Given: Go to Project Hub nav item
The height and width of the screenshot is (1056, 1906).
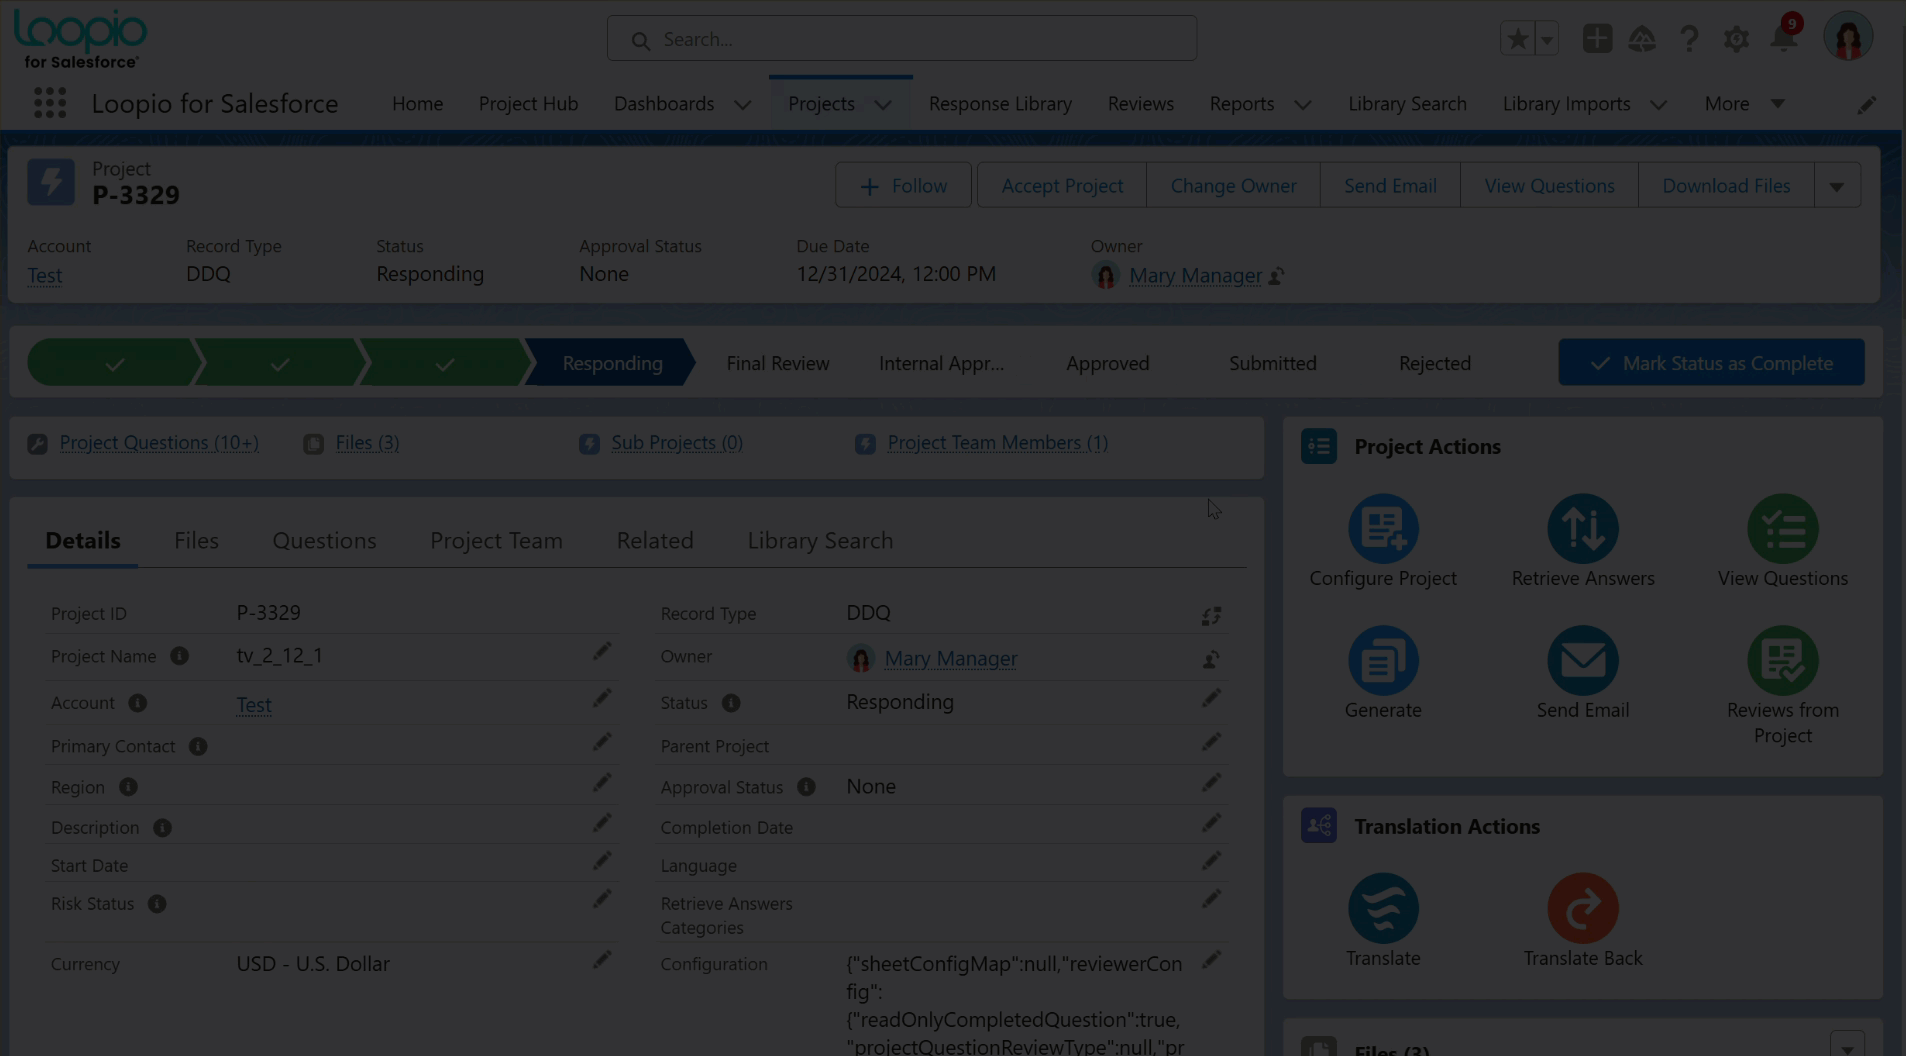Looking at the screenshot, I should tap(528, 104).
